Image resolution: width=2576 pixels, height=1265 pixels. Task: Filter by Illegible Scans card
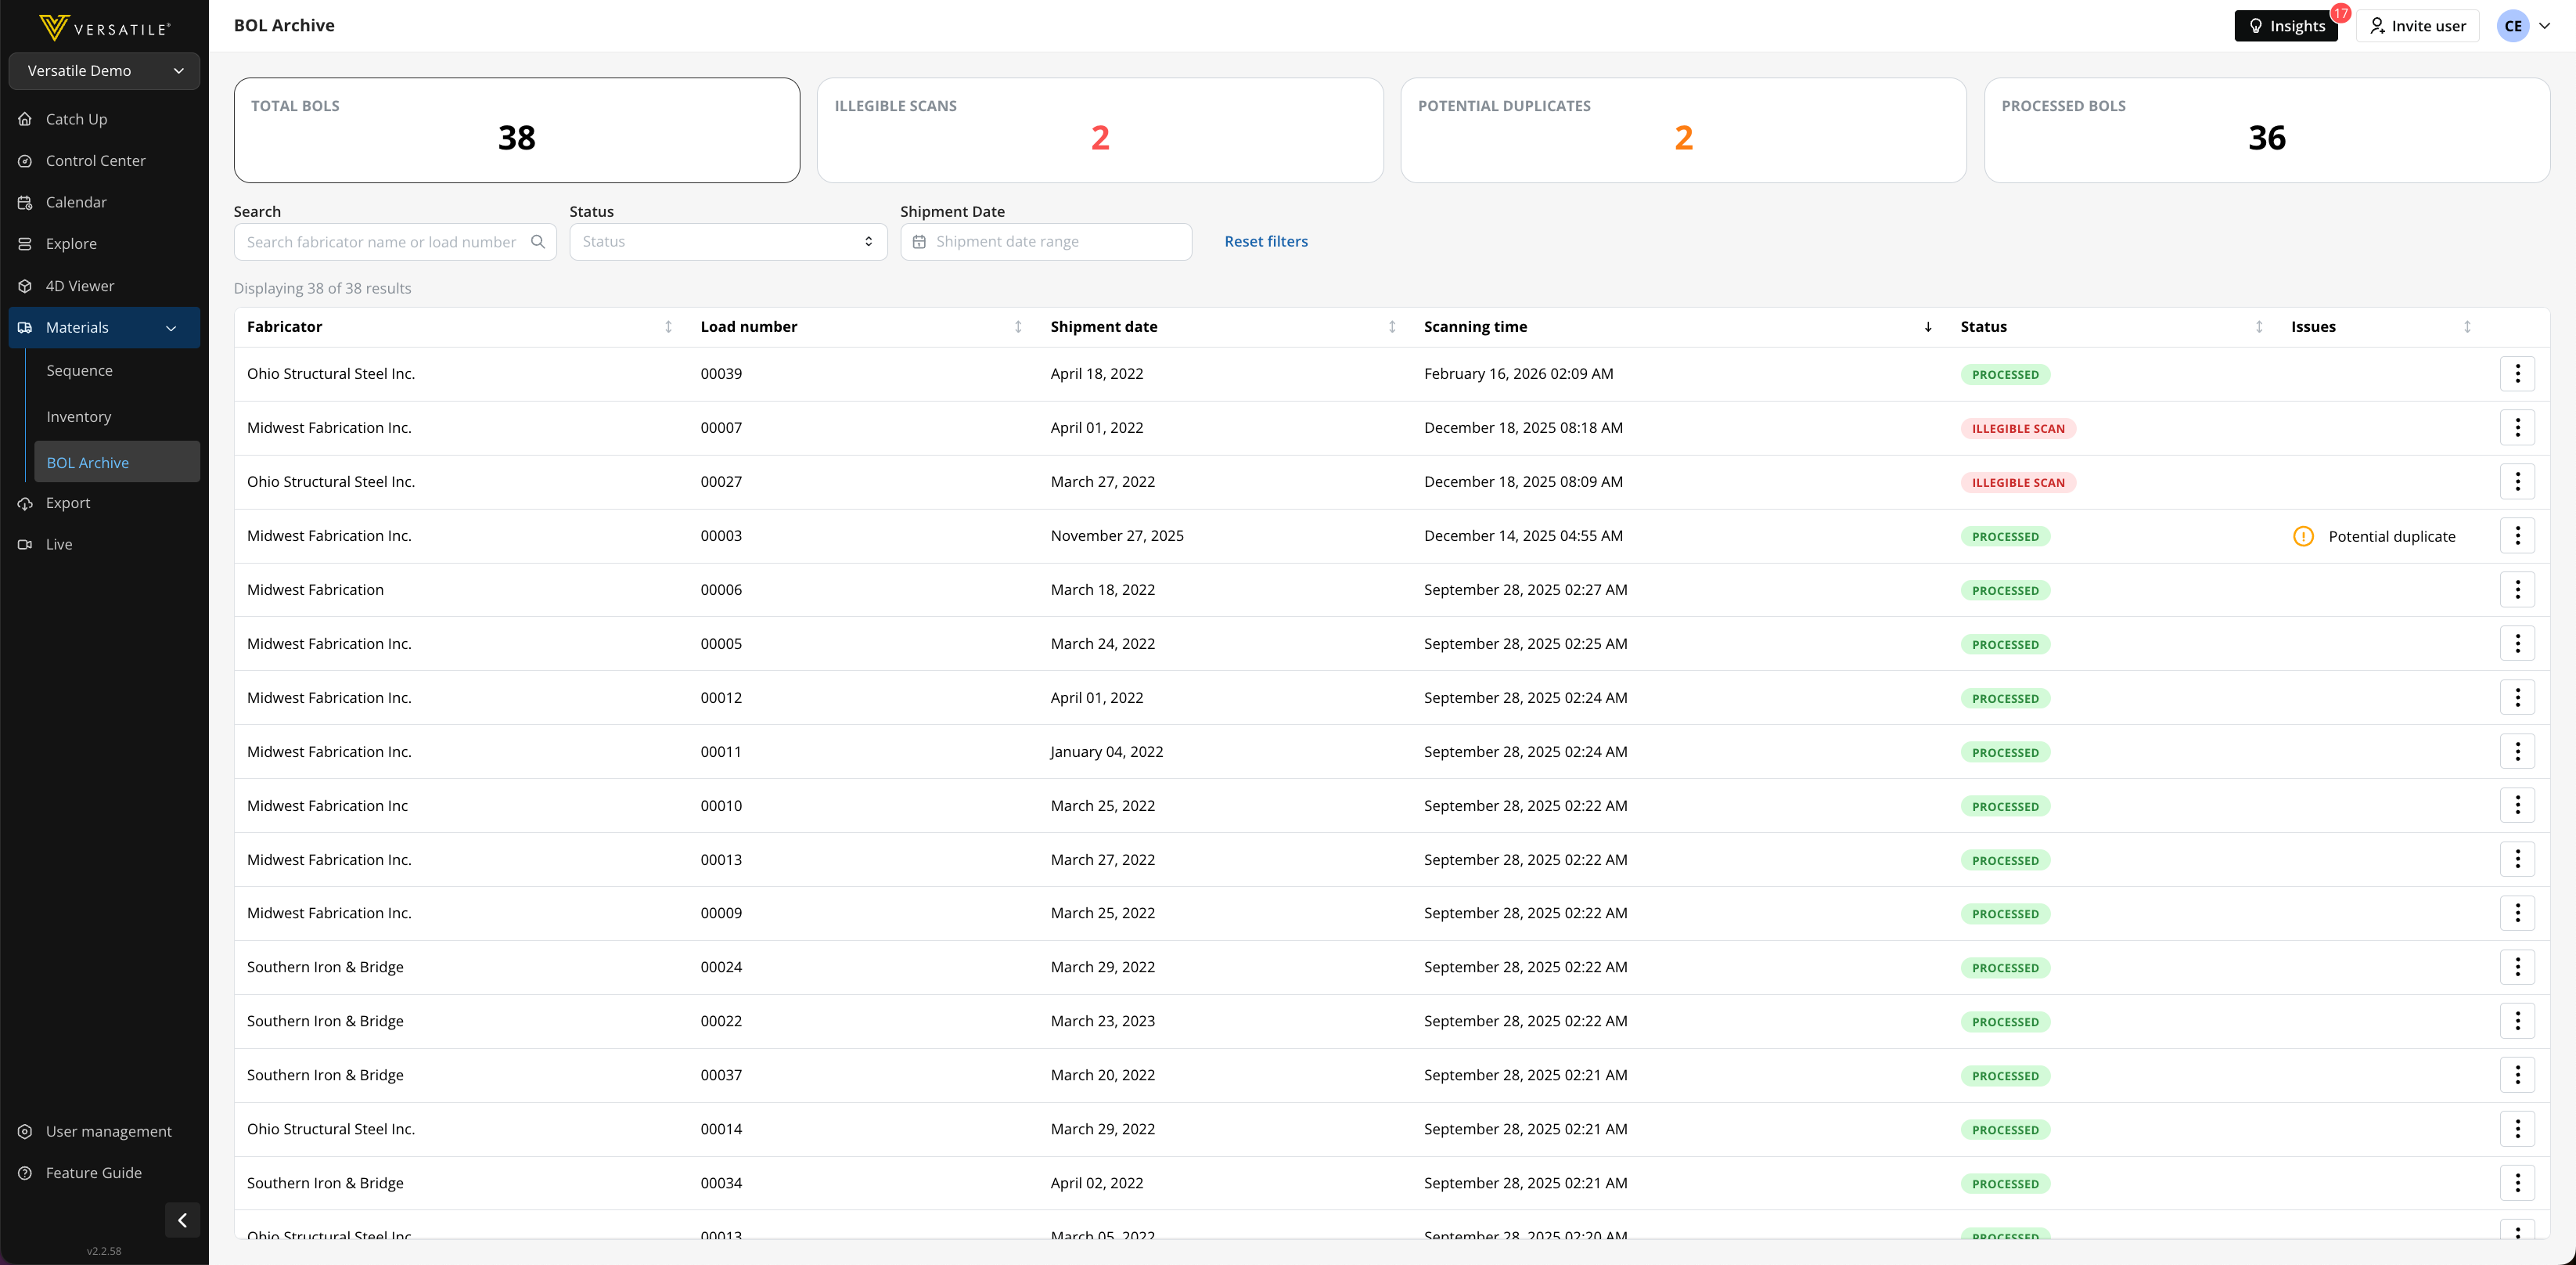[1100, 130]
